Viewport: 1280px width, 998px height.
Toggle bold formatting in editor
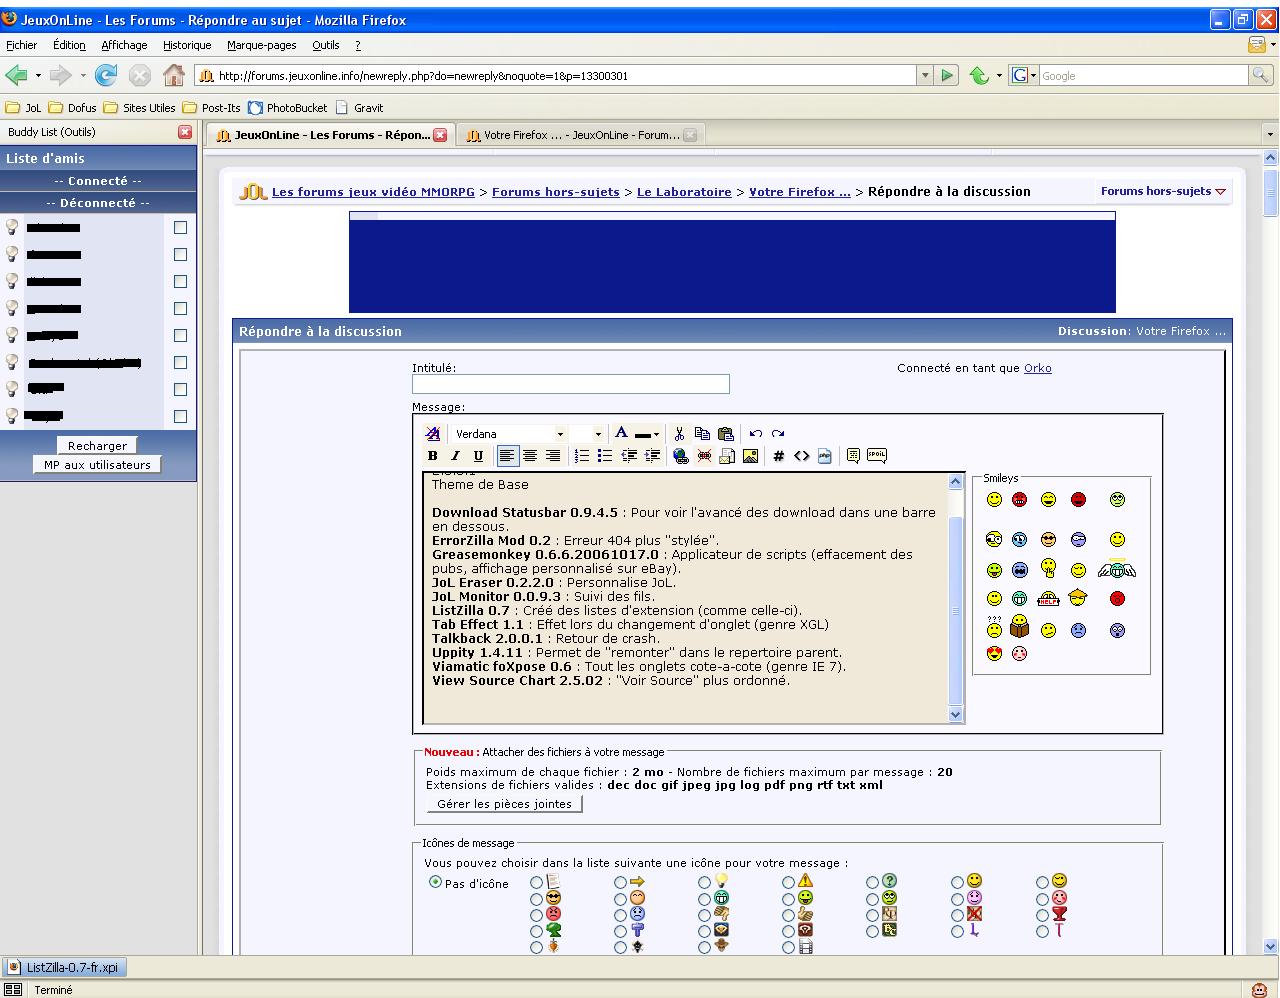(433, 456)
